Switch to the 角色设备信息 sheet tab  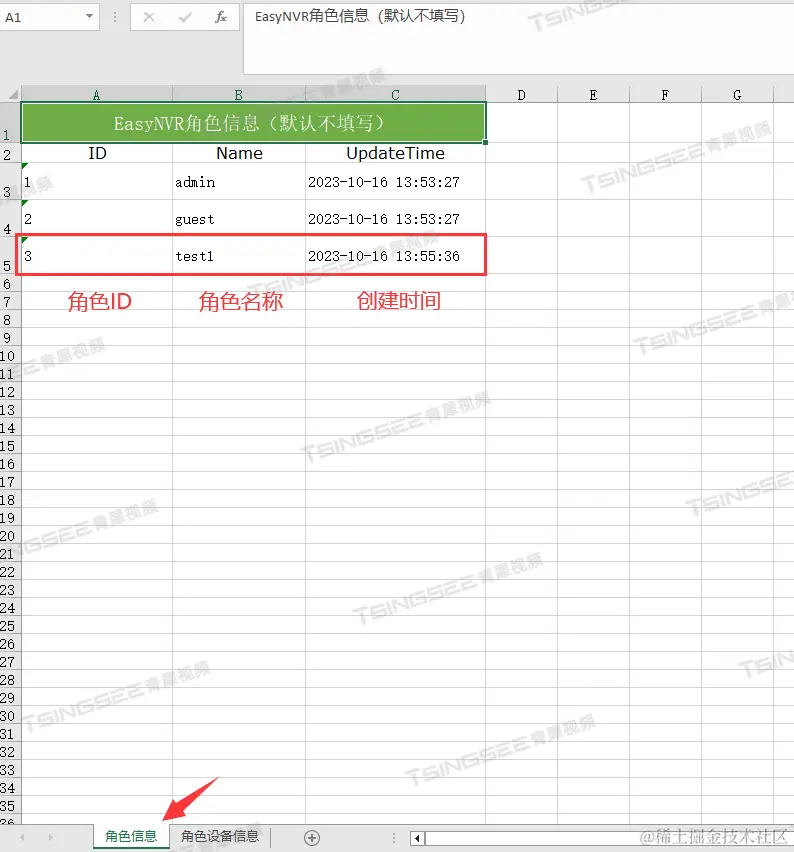coord(220,836)
